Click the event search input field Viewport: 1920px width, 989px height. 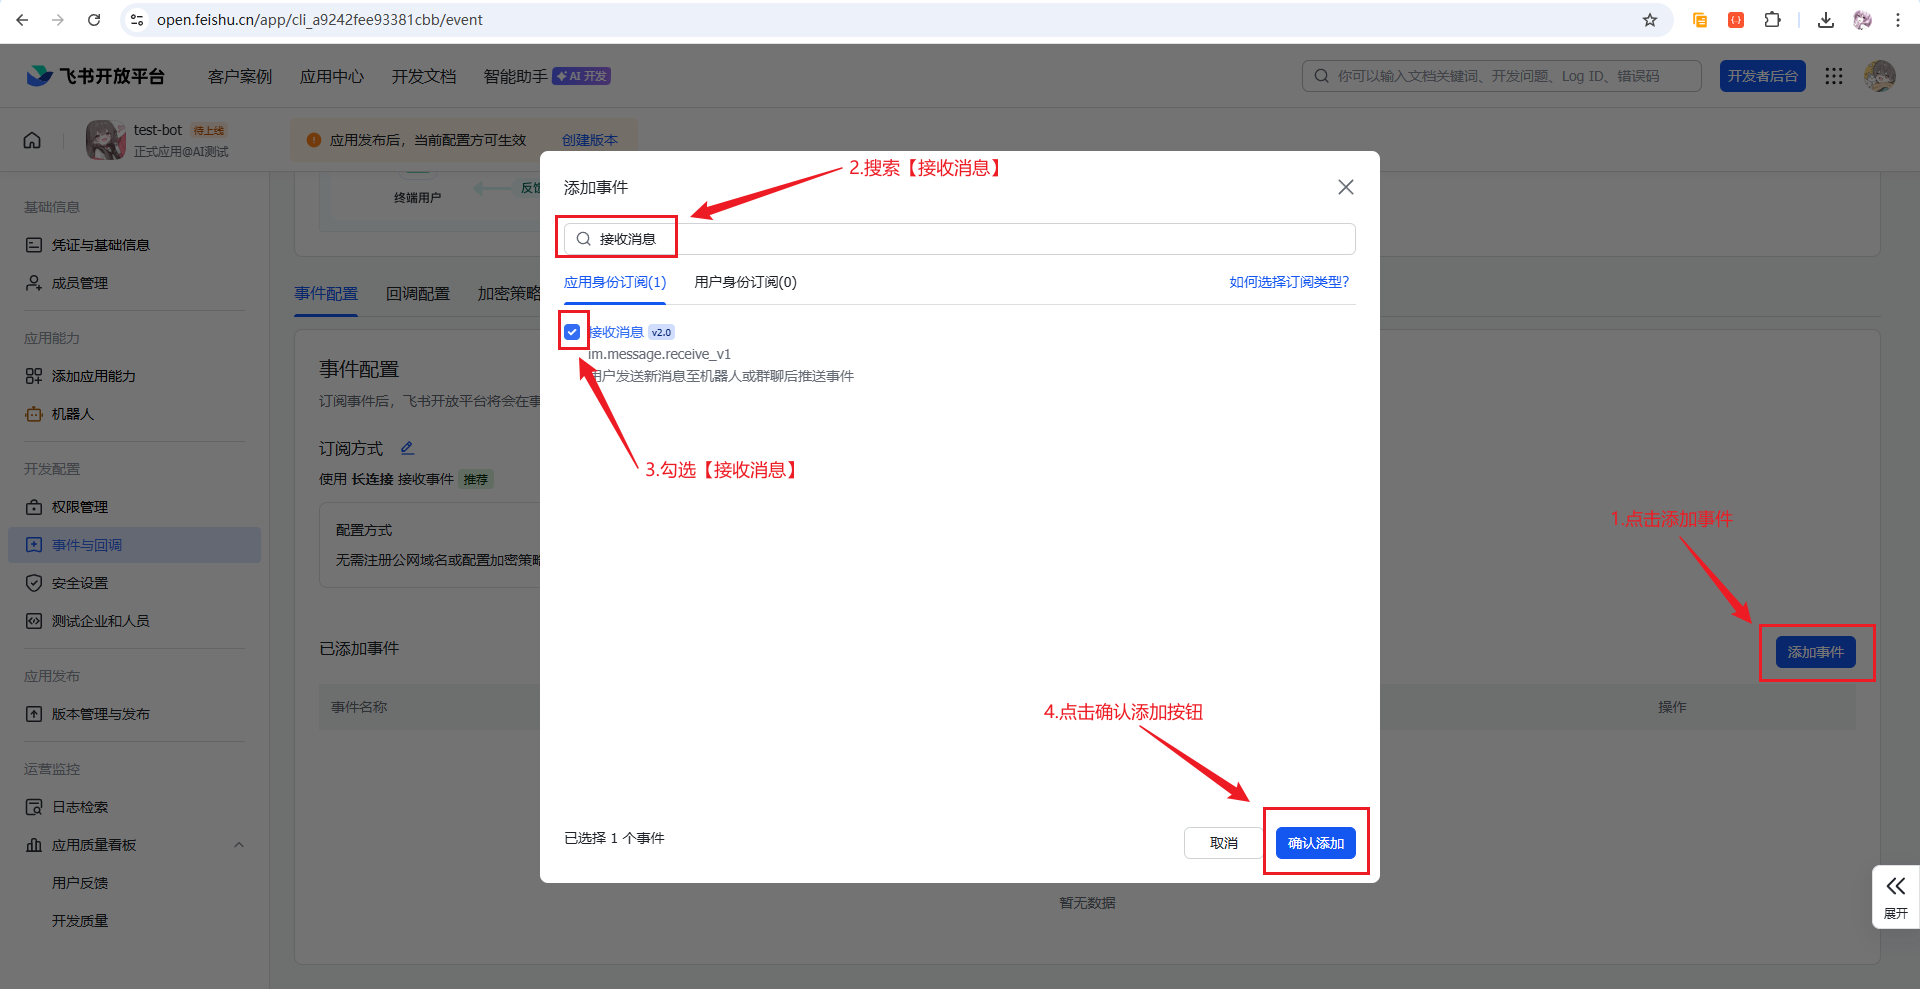coord(960,239)
